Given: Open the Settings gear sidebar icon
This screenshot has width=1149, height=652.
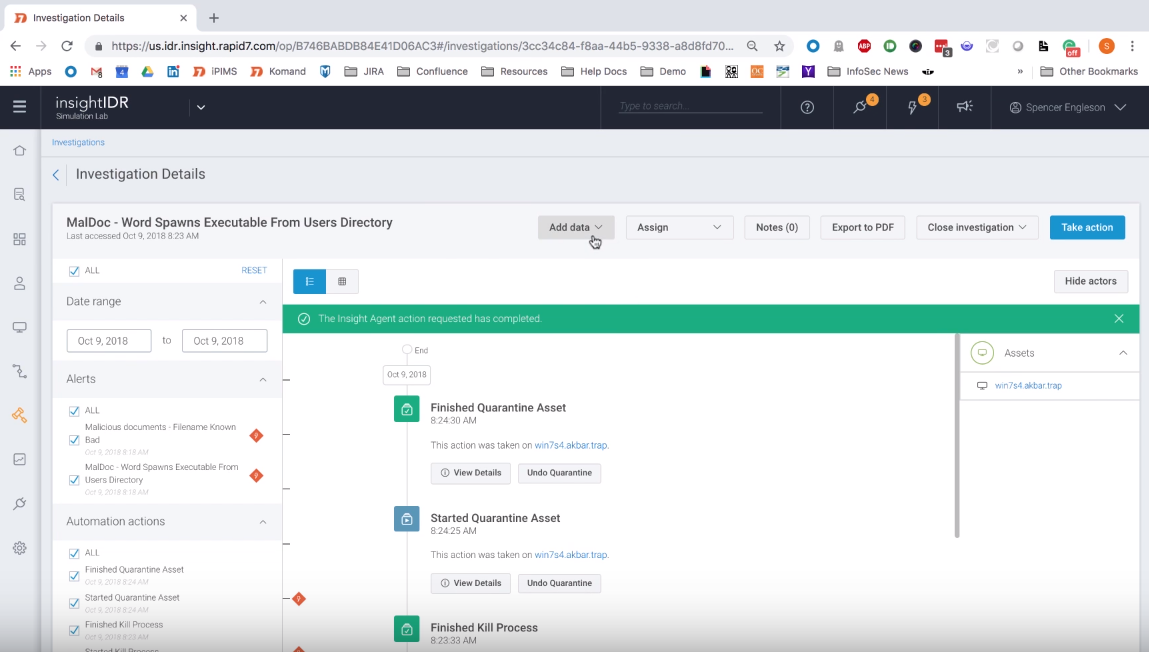Looking at the screenshot, I should [x=20, y=548].
